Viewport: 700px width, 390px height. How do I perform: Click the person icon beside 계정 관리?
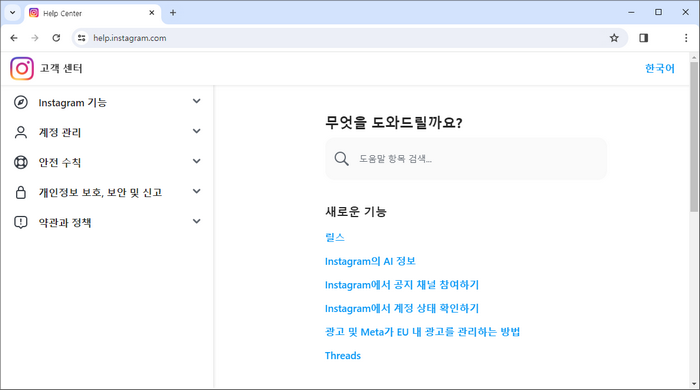[x=21, y=132]
